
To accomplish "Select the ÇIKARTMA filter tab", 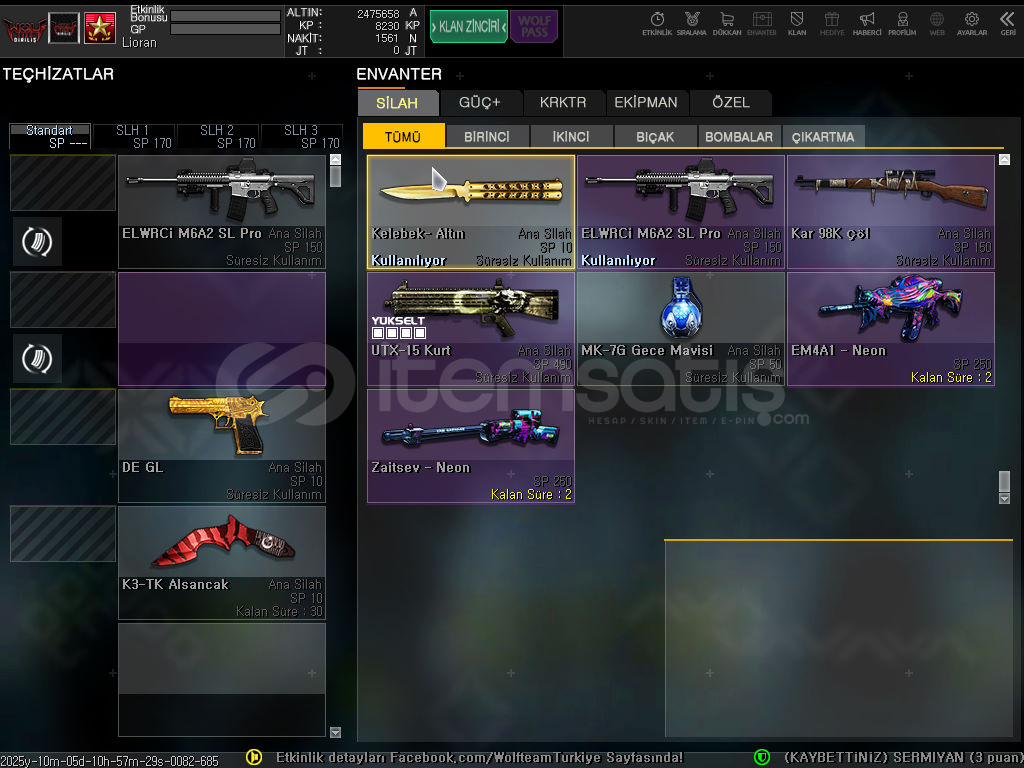I will click(x=823, y=136).
